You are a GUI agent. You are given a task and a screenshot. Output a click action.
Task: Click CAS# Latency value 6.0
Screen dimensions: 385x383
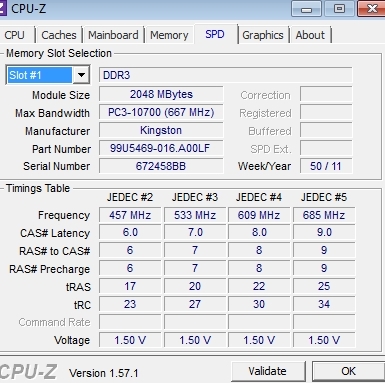tap(130, 233)
